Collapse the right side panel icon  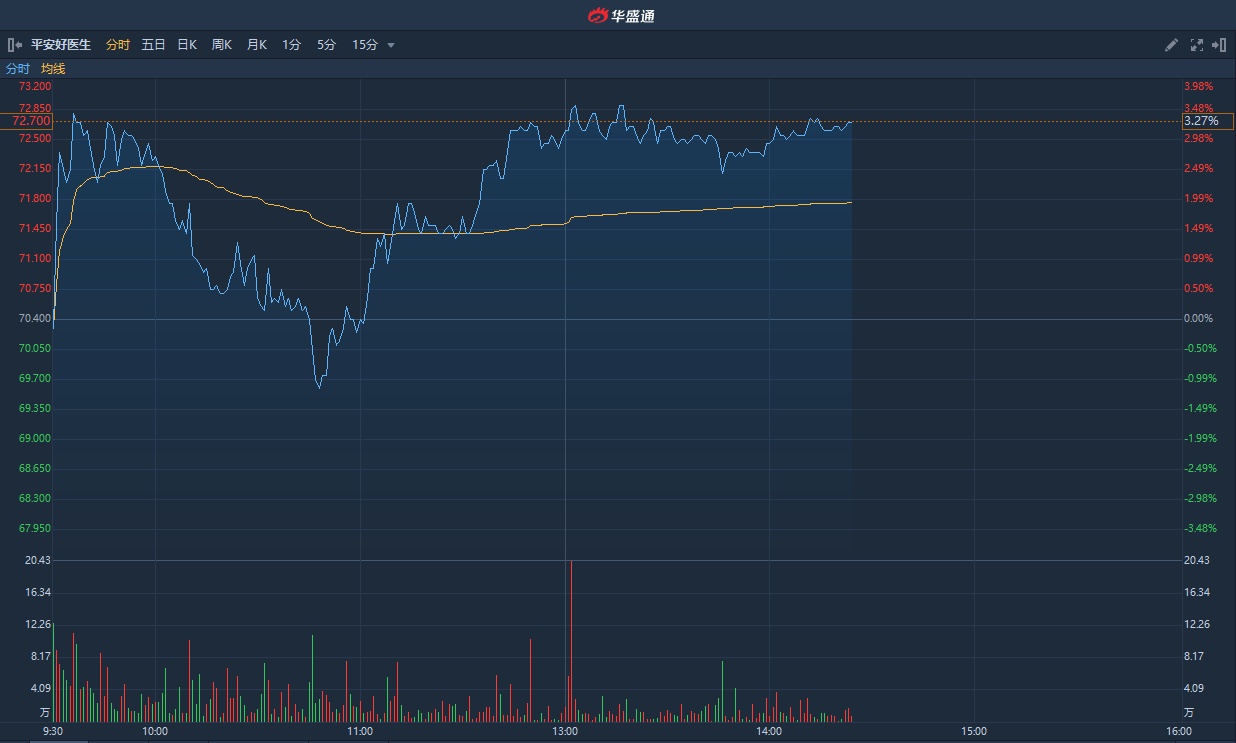coord(1219,45)
